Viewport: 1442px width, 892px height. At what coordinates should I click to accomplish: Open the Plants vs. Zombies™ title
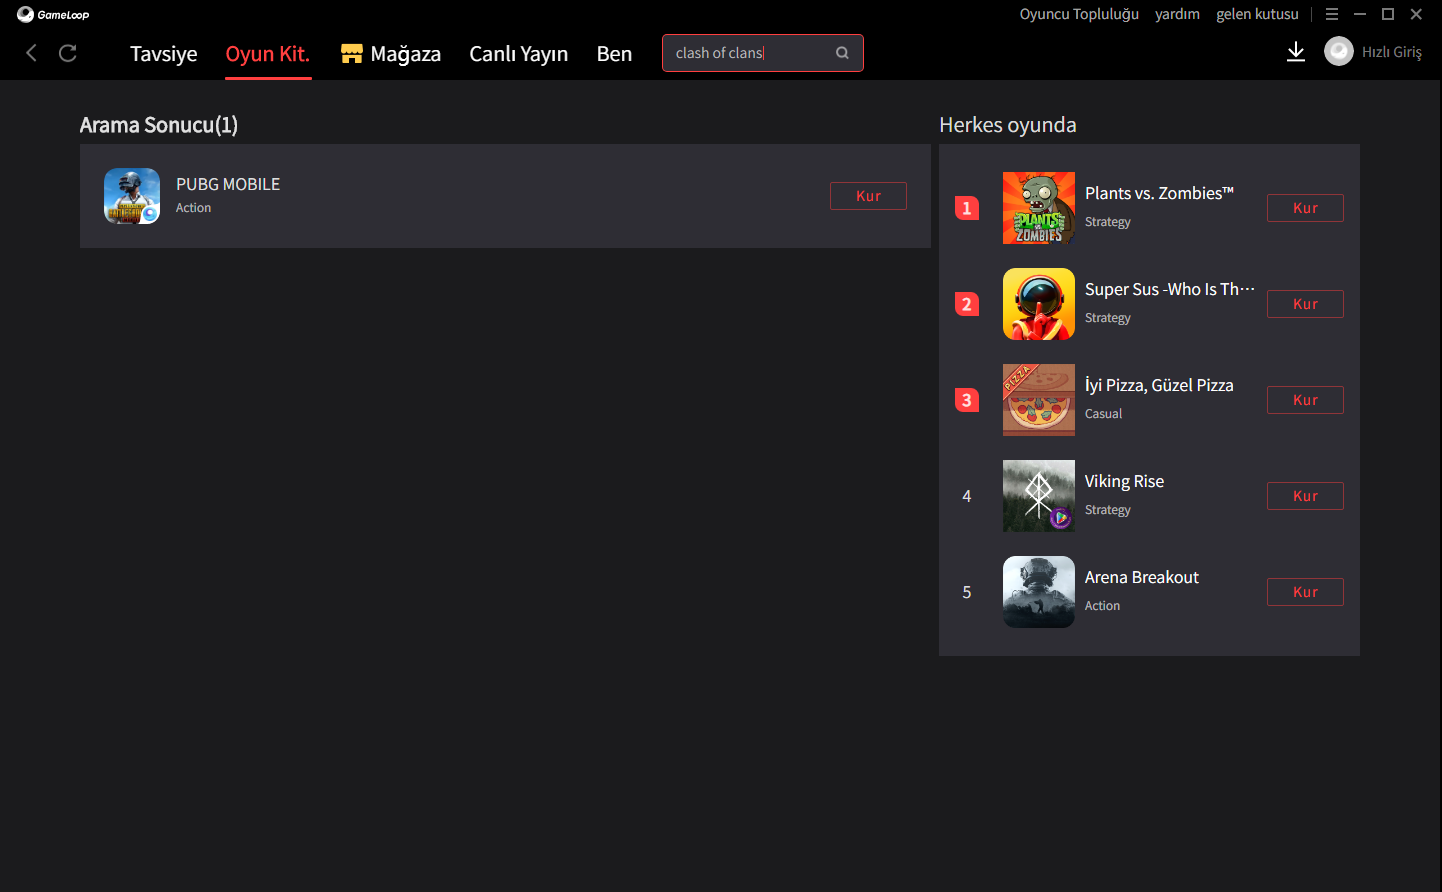[1160, 193]
